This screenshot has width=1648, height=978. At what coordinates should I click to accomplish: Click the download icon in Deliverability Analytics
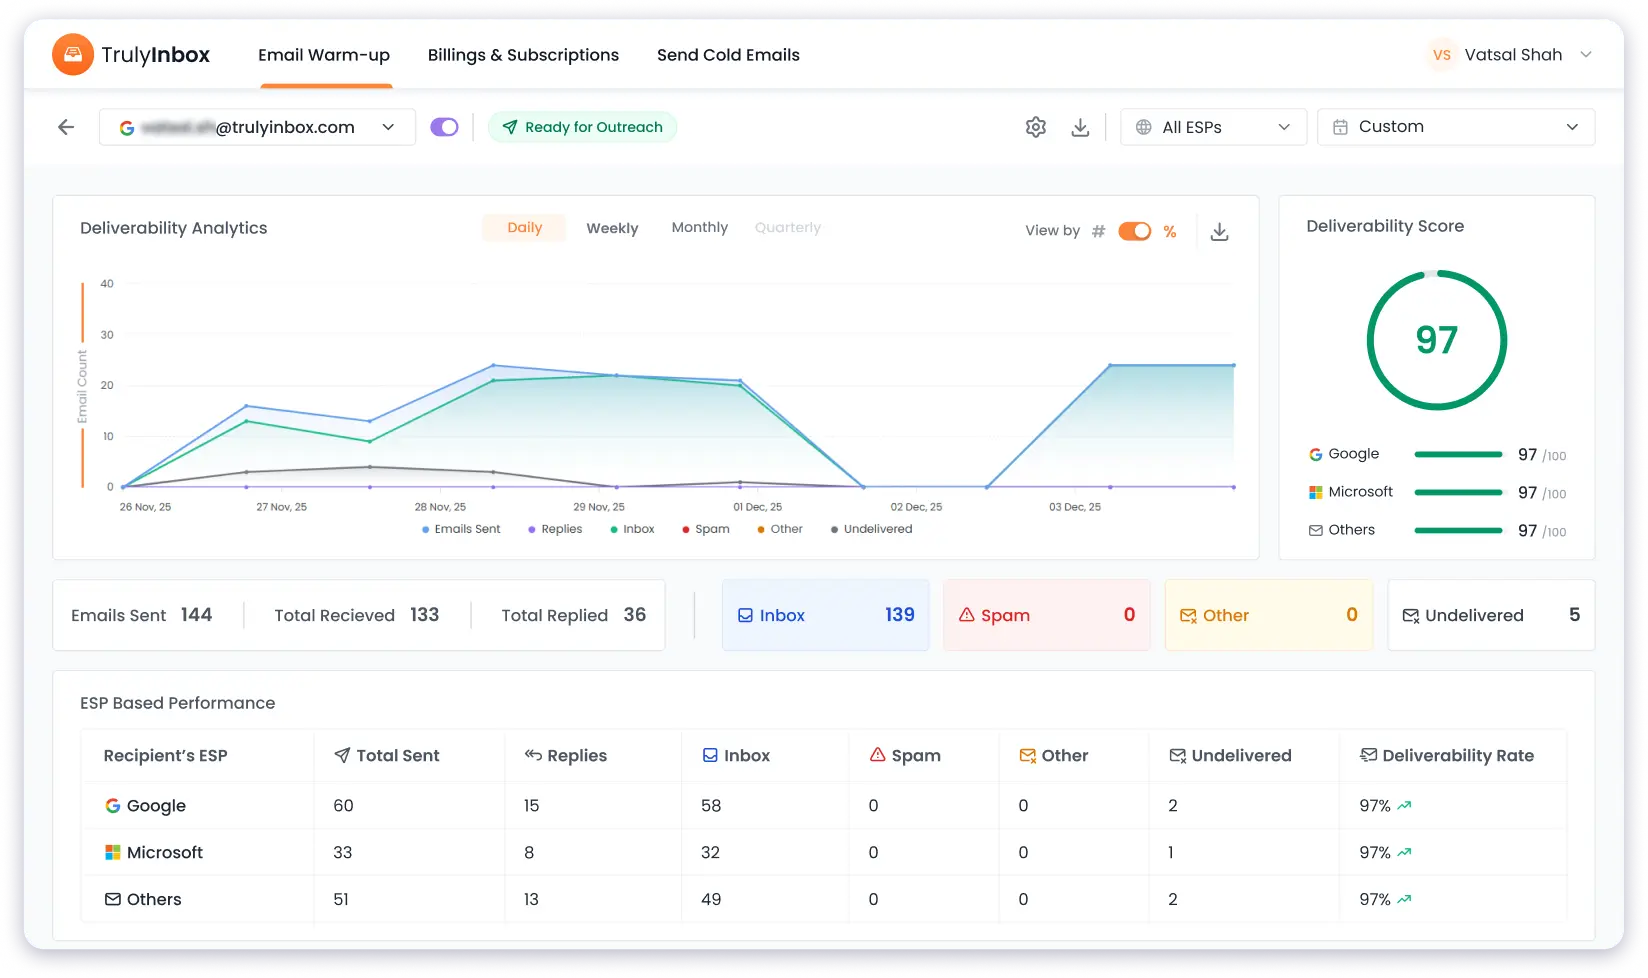click(1219, 231)
